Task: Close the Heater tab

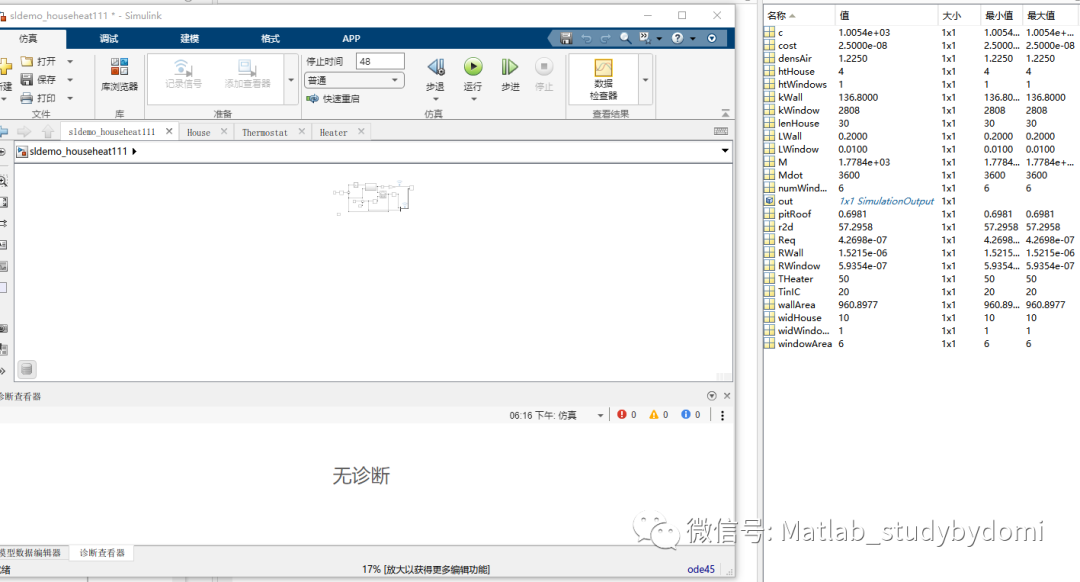Action: click(361, 131)
